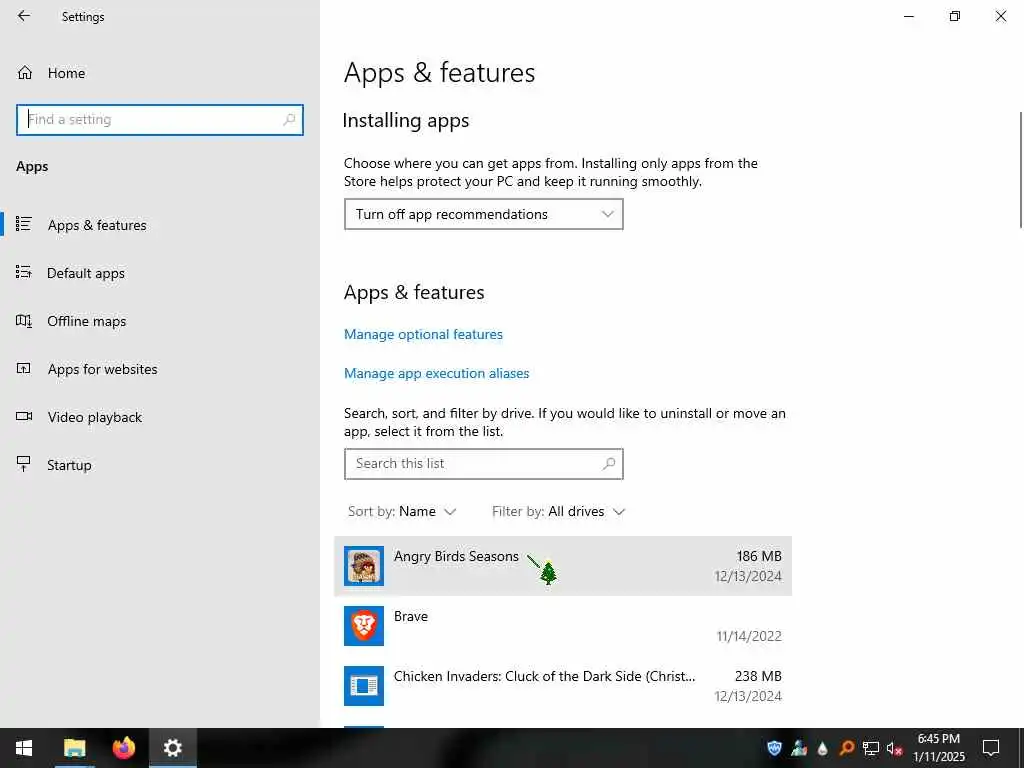1024x768 pixels.
Task: Click the Find a setting search box
Action: [x=159, y=120]
